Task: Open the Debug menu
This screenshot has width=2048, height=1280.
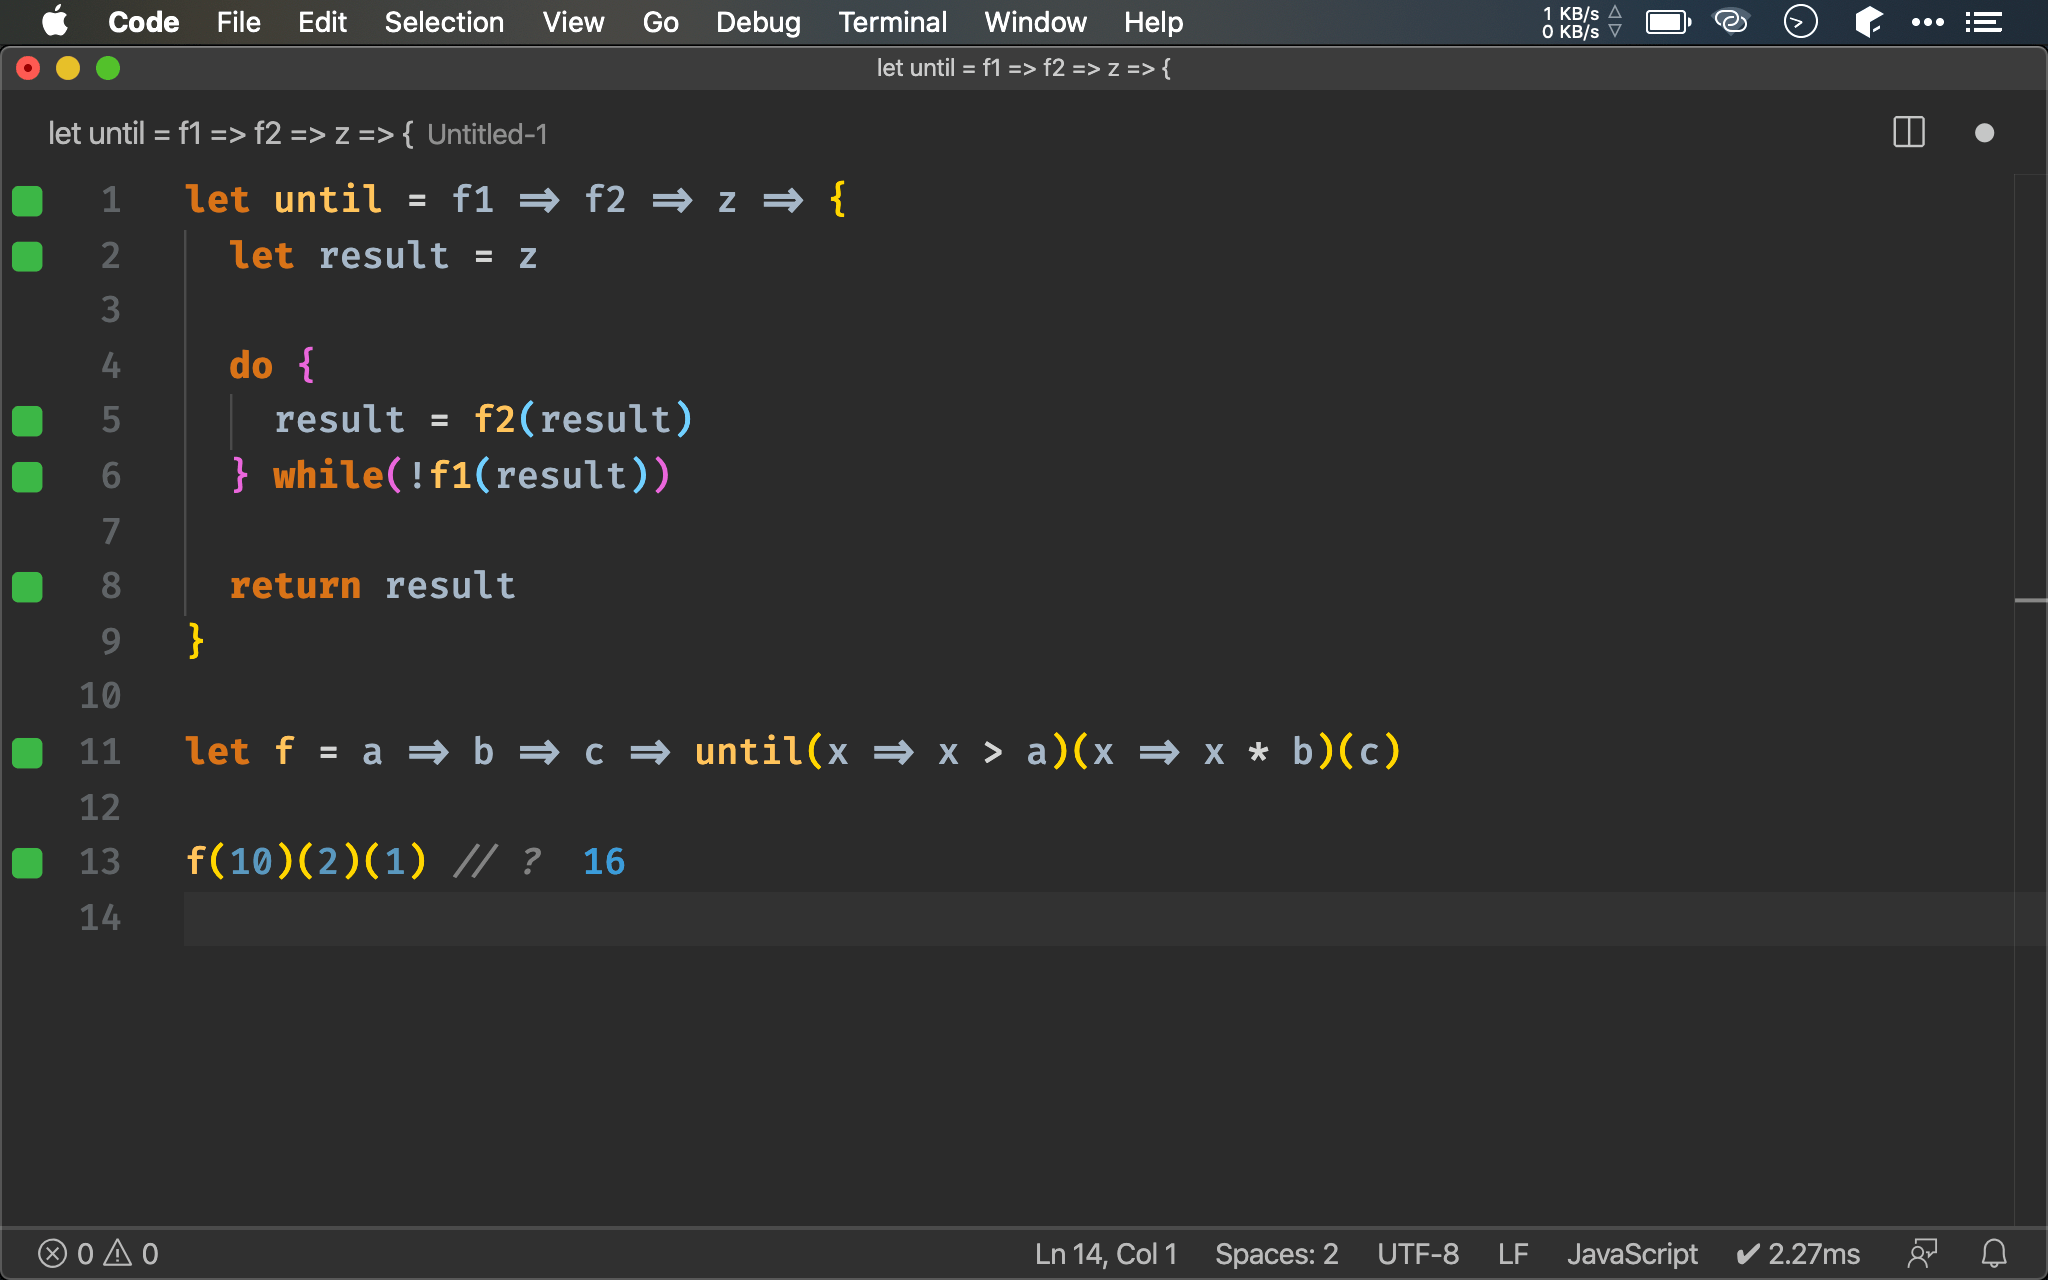Action: [758, 22]
